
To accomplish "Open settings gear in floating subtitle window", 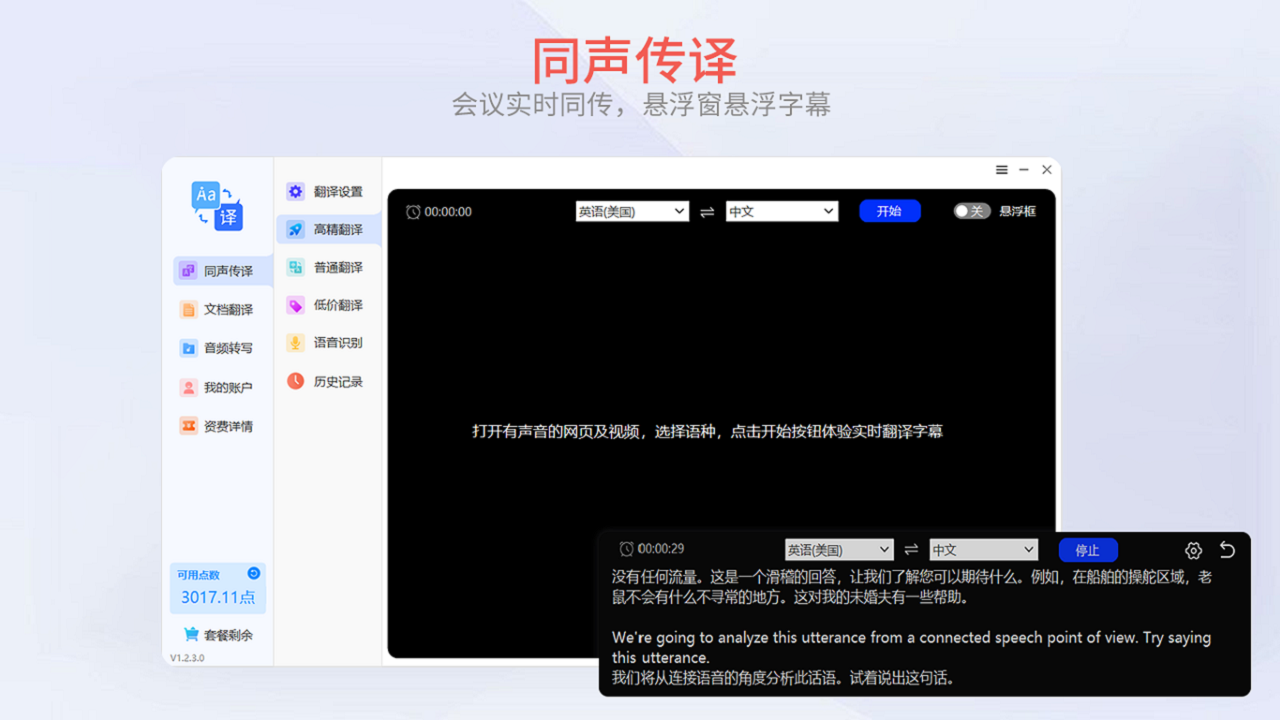I will click(x=1193, y=550).
